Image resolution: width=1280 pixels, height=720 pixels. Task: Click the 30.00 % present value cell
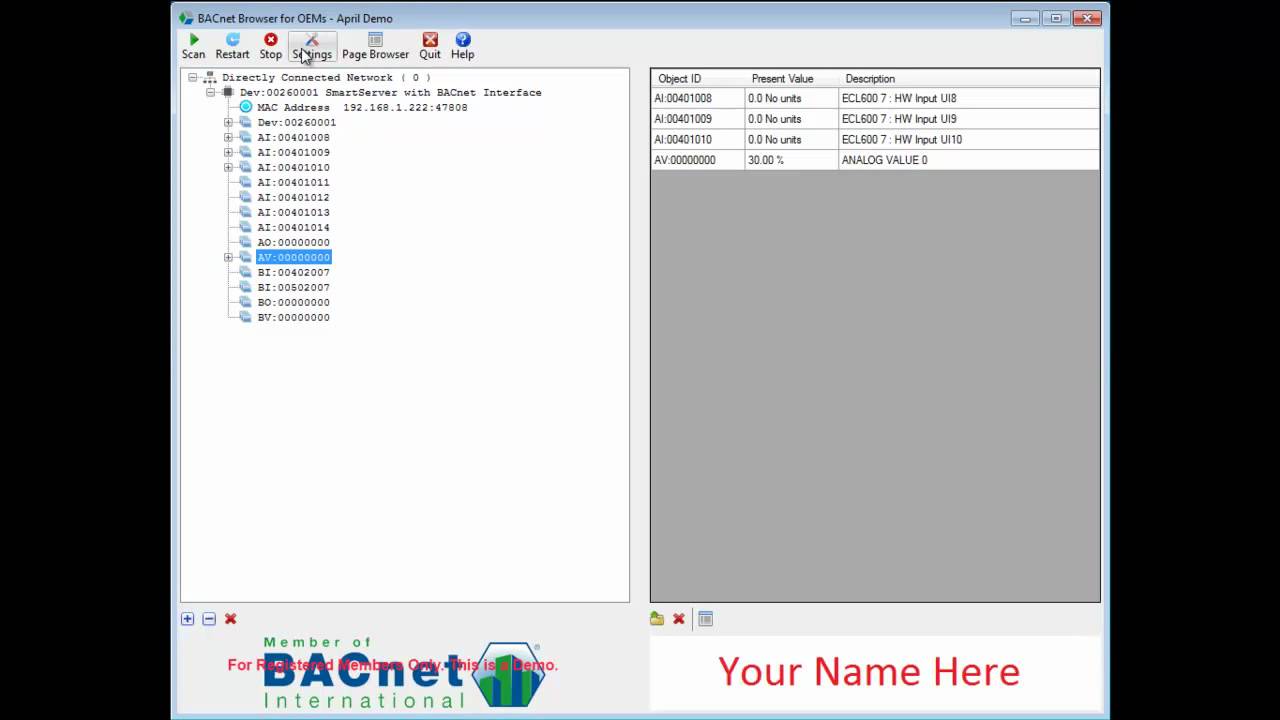tap(791, 160)
